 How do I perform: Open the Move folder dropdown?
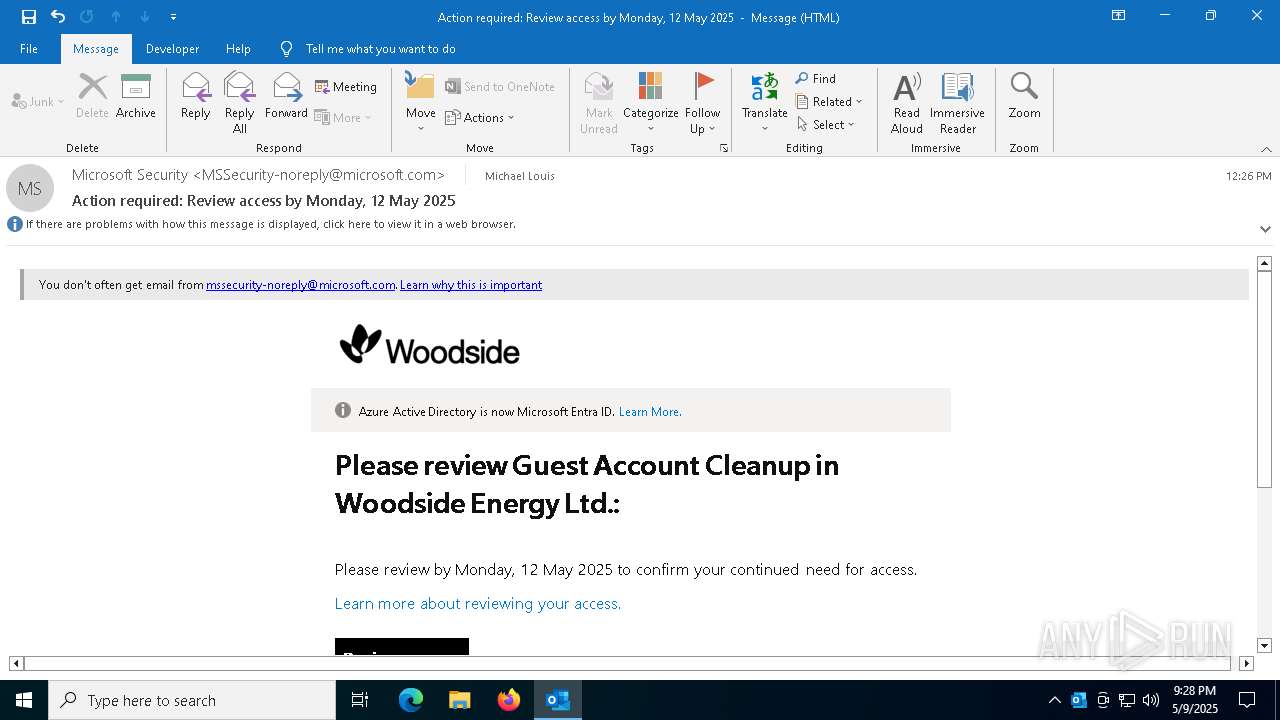coord(421,103)
